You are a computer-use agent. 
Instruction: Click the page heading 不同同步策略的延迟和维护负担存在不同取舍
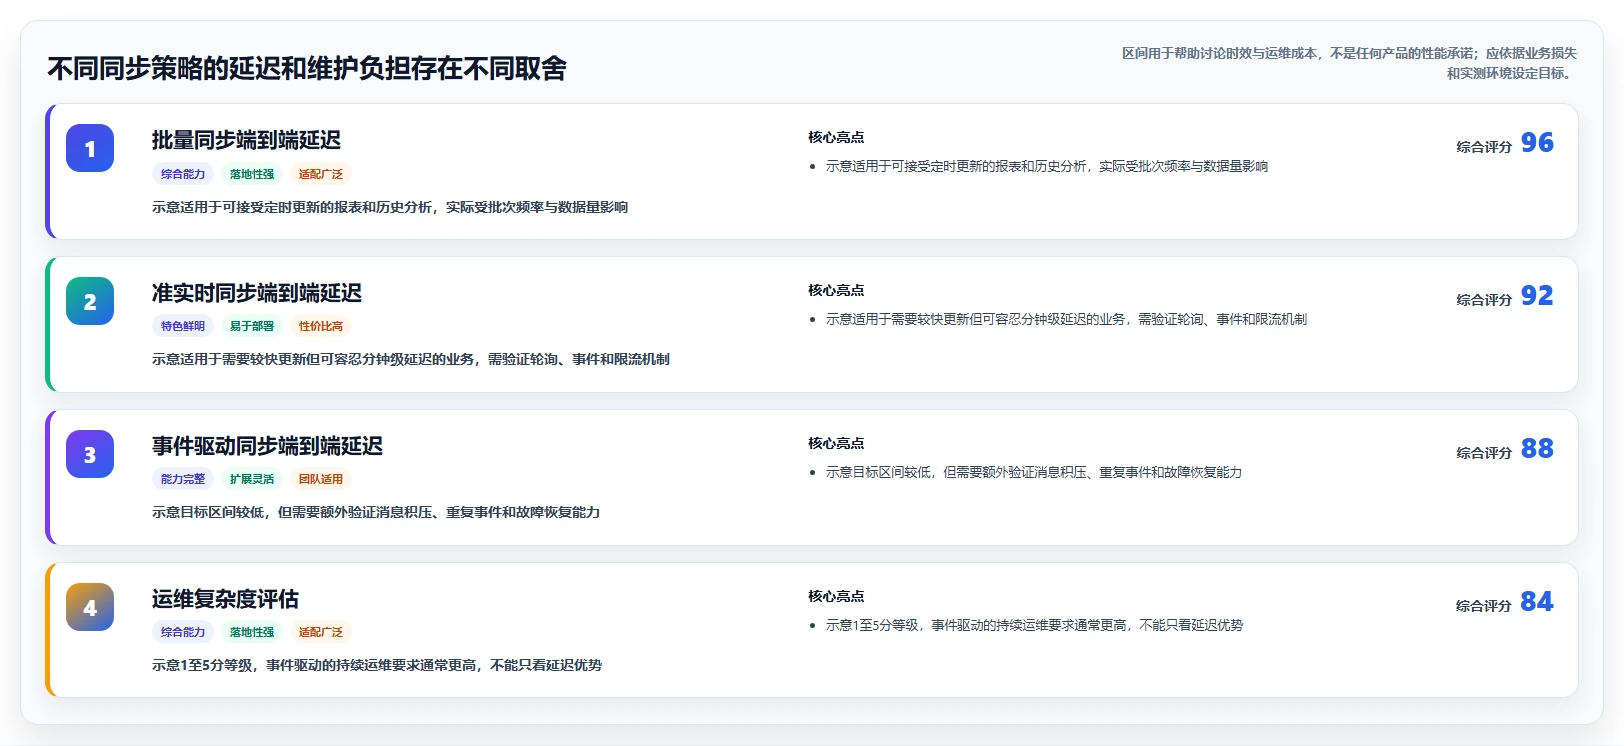[x=307, y=68]
